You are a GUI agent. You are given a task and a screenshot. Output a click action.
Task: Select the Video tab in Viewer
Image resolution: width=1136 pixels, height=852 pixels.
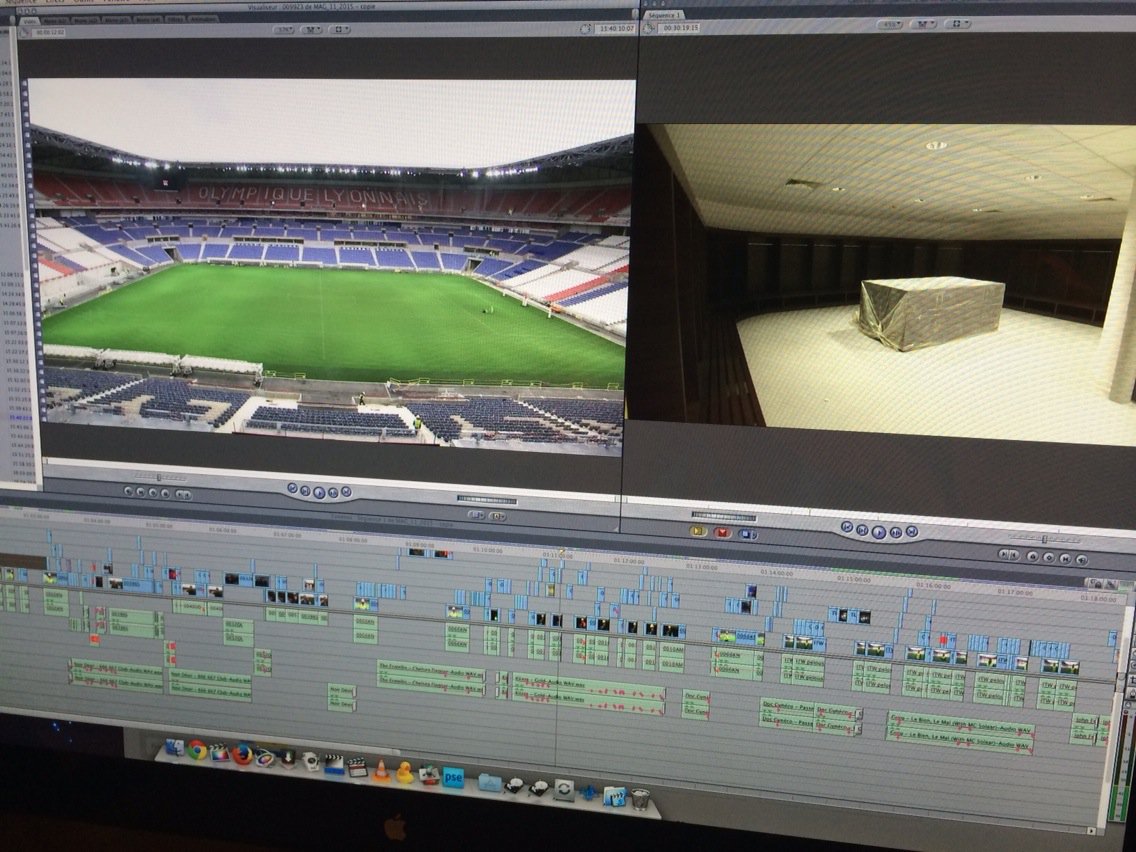pyautogui.click(x=29, y=21)
